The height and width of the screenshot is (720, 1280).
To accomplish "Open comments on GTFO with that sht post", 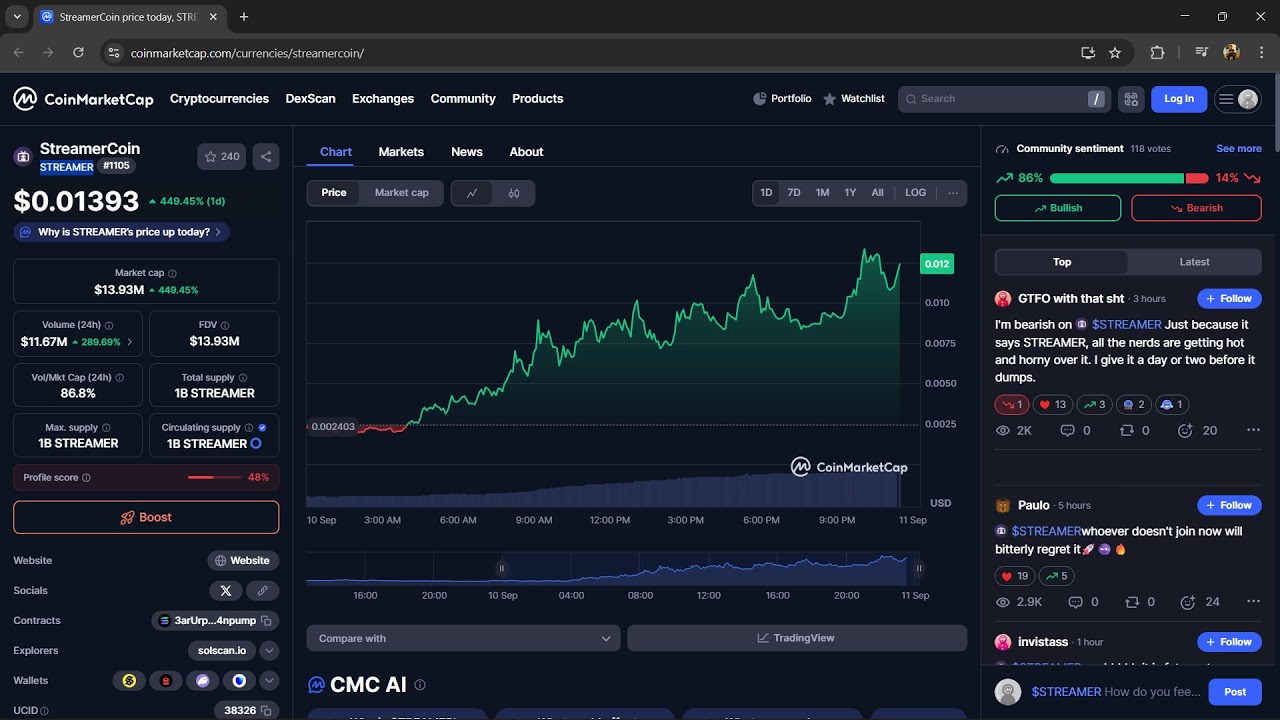I will pyautogui.click(x=1067, y=430).
